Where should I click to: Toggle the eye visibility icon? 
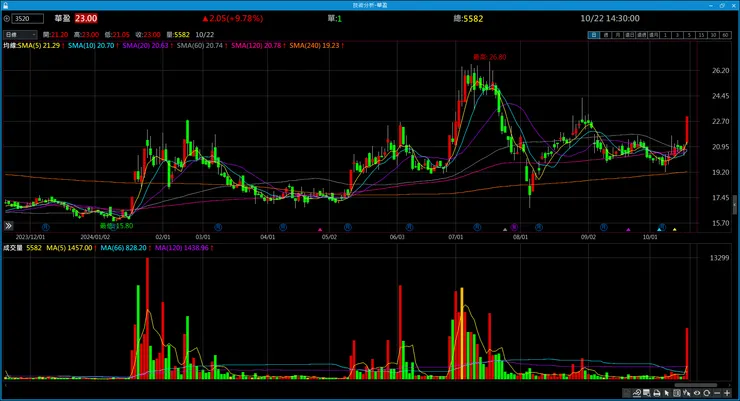click(697, 393)
